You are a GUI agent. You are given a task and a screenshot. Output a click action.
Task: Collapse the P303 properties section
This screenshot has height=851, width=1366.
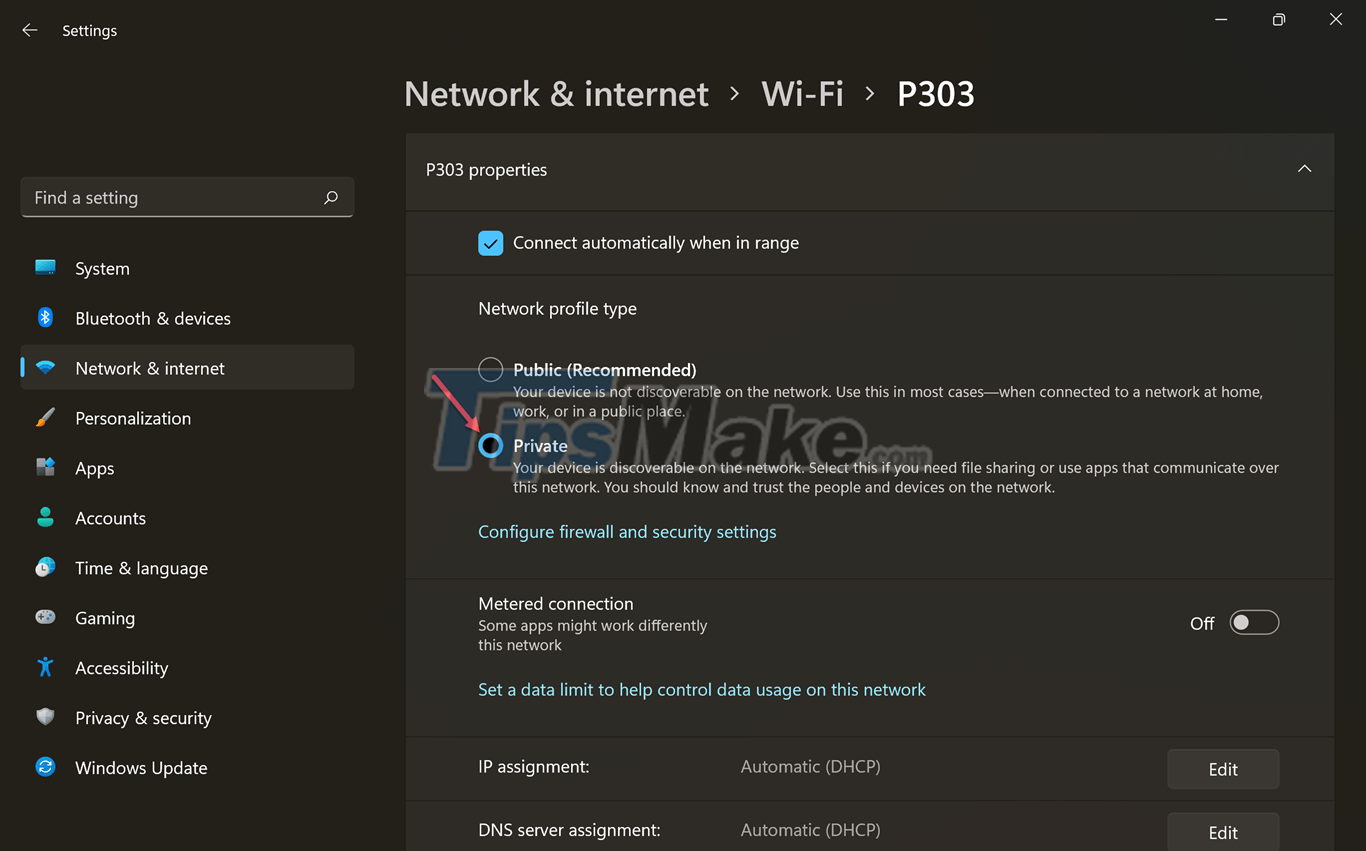(1304, 169)
